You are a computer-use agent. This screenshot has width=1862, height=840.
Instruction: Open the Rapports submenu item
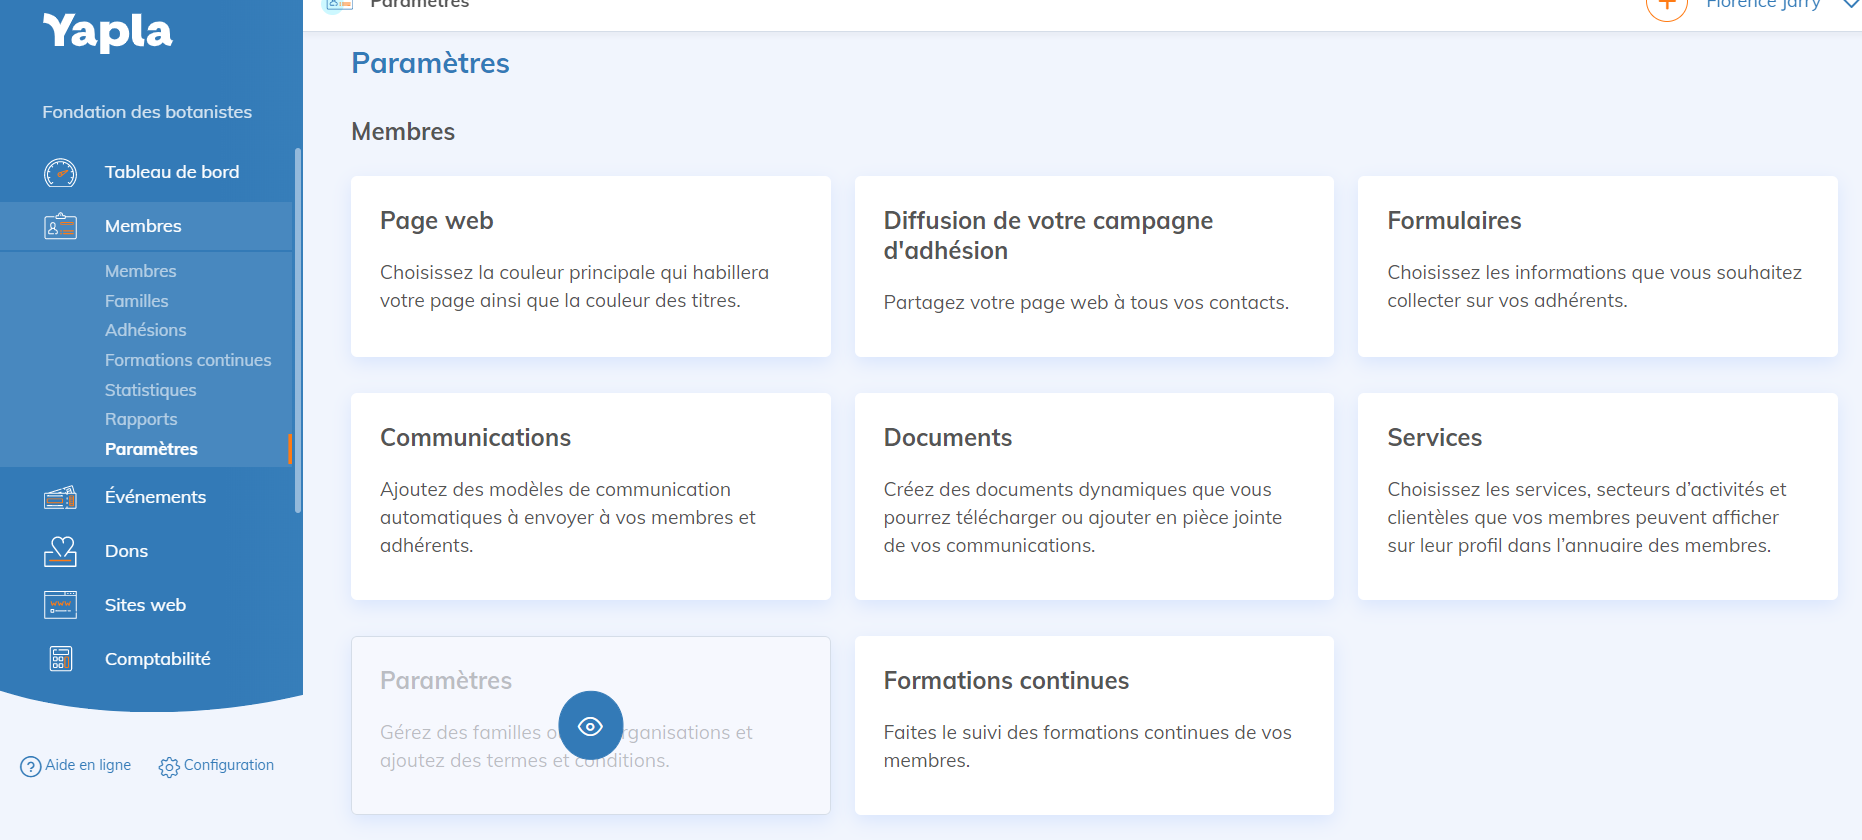[x=141, y=419]
